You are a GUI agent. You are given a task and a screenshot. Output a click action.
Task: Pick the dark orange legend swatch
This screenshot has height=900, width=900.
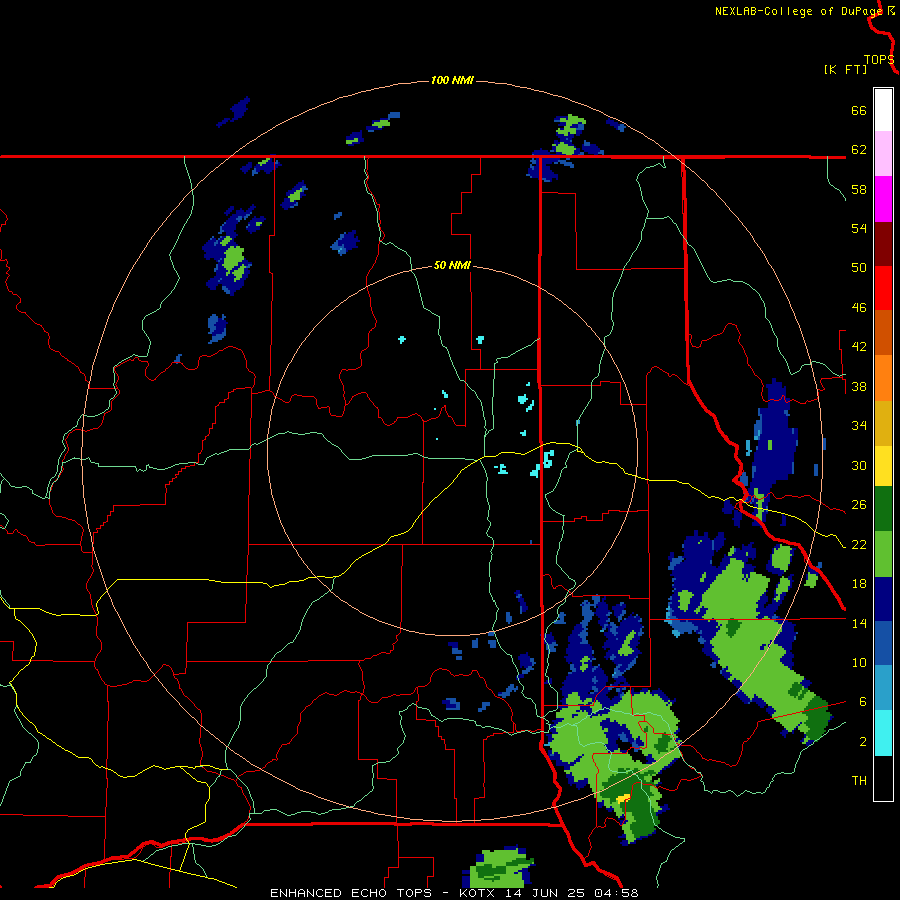883,333
